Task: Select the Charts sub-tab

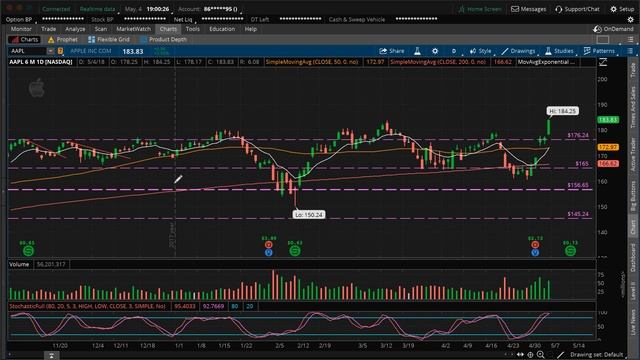Action: [x=24, y=40]
